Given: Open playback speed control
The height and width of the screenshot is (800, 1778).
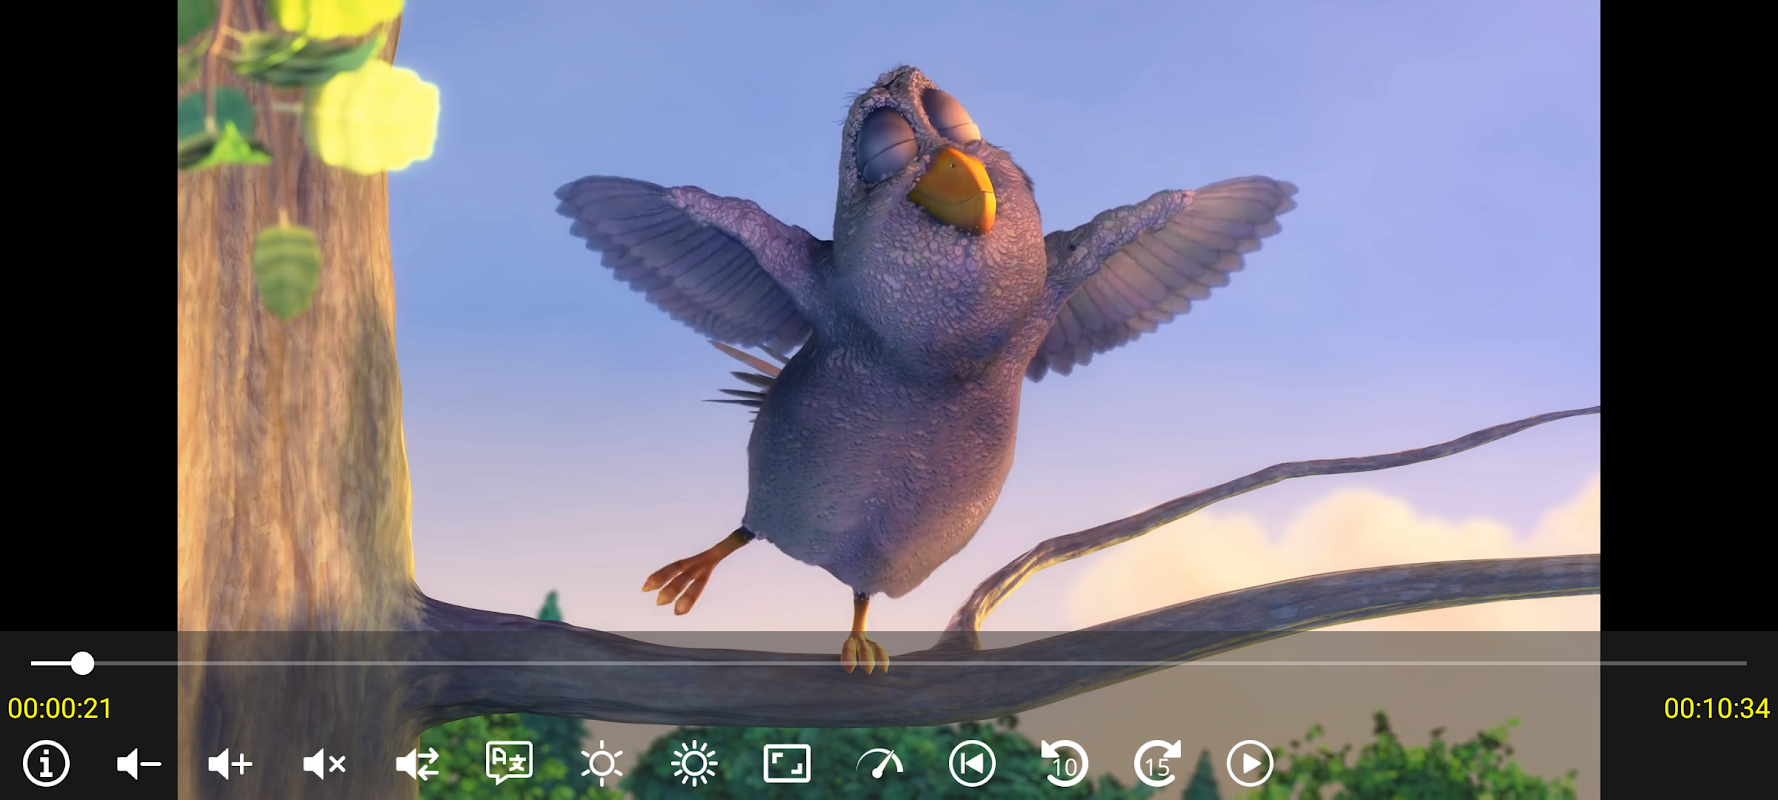Looking at the screenshot, I should tap(880, 764).
